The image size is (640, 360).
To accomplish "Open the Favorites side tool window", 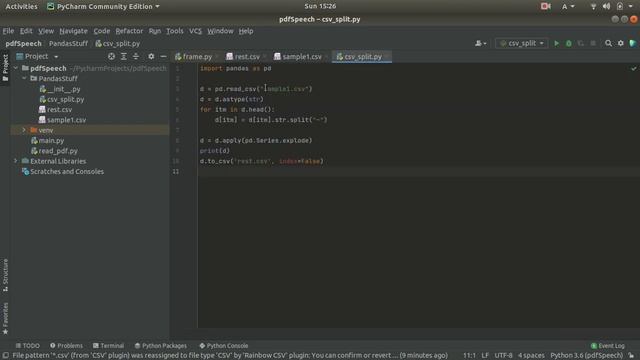I will [x=5, y=318].
